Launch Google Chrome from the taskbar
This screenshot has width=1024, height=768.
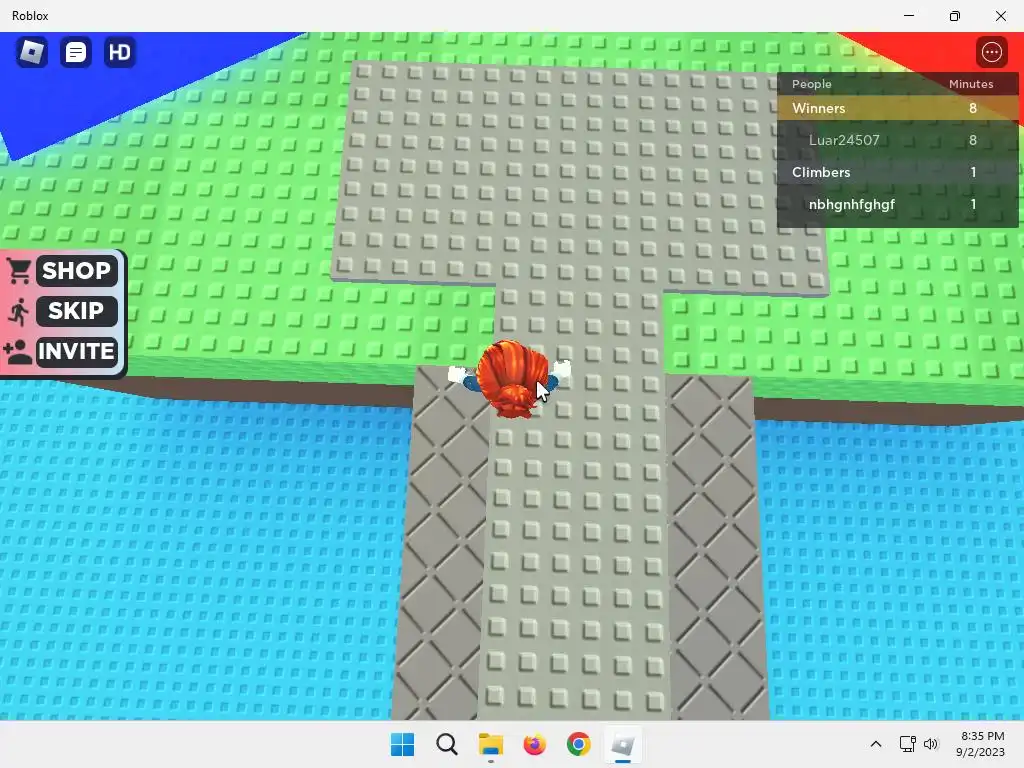coord(579,744)
